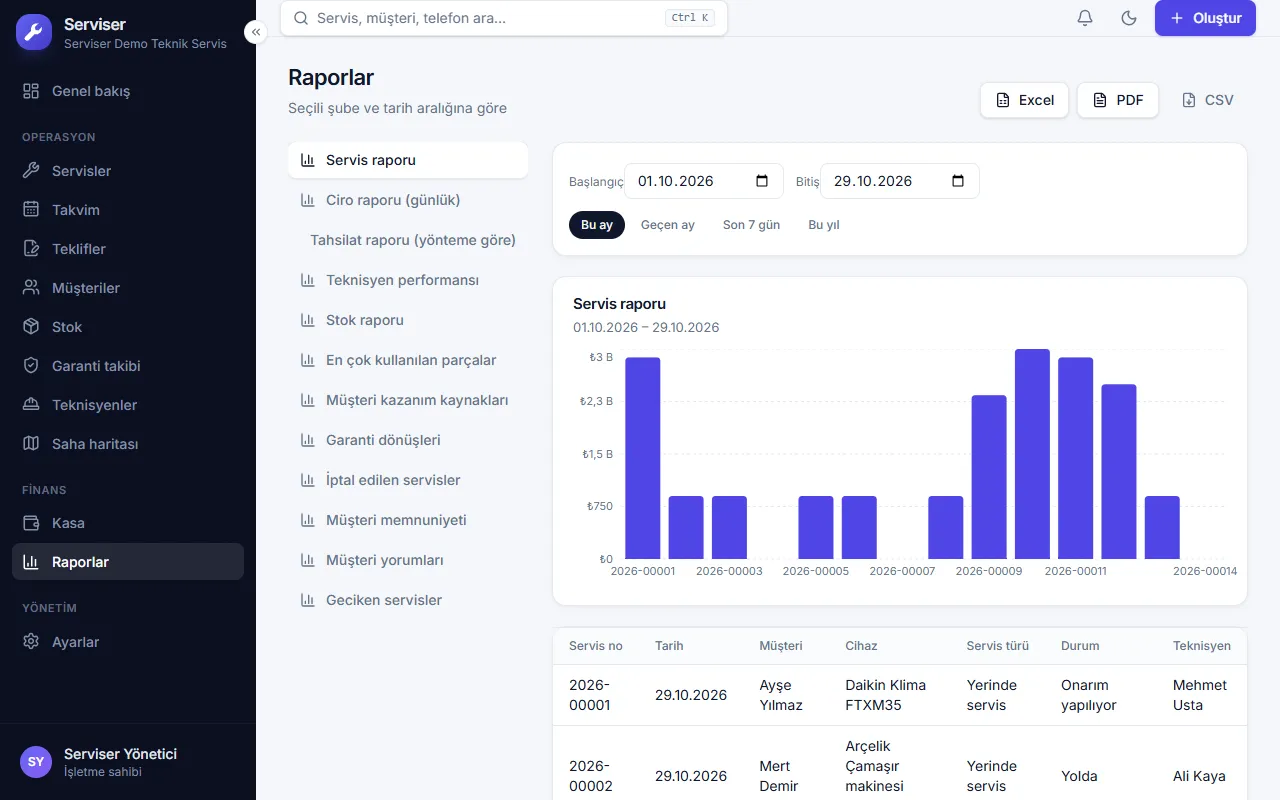The height and width of the screenshot is (800, 1280).
Task: Open Tahsilat raporu (yönteme göre)
Action: pyautogui.click(x=408, y=240)
